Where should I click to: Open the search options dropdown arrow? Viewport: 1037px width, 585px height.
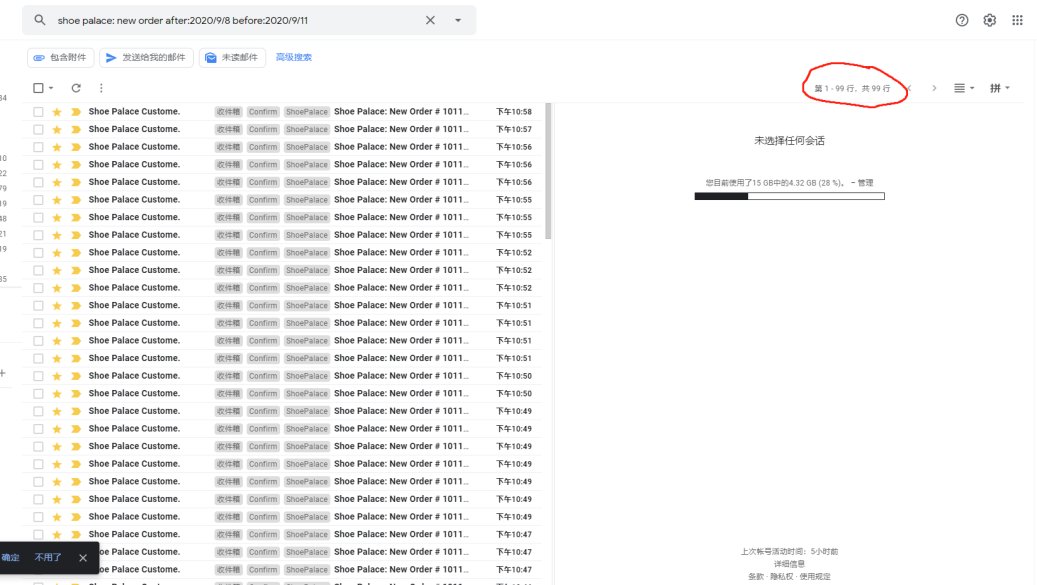(458, 20)
